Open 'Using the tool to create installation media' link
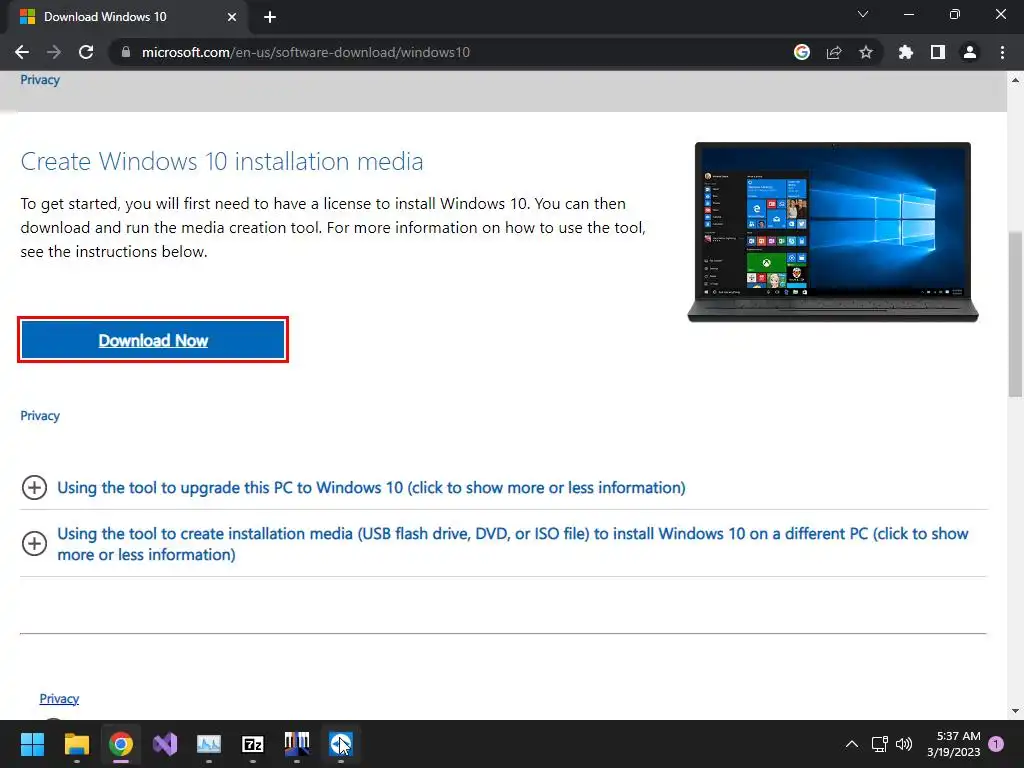This screenshot has width=1024, height=768. pos(513,544)
